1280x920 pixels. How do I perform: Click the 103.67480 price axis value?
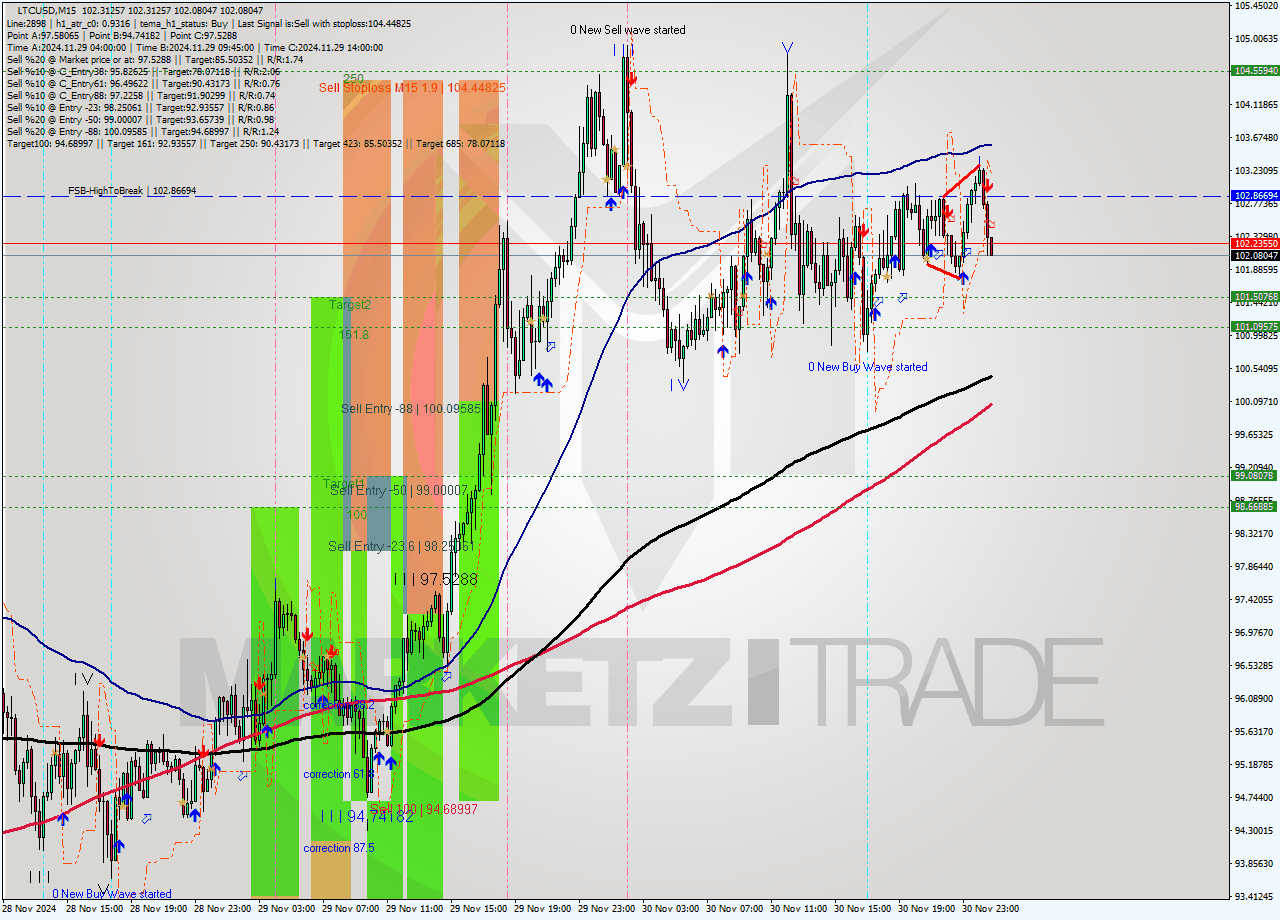[1256, 137]
